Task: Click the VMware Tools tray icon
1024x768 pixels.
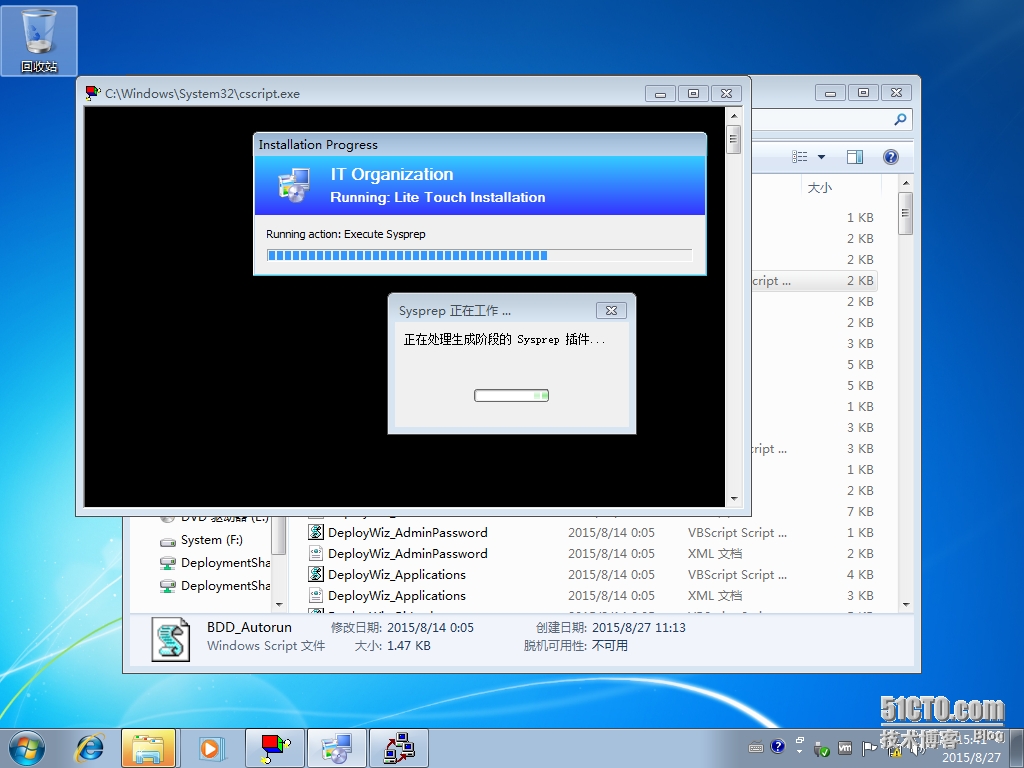Action: click(x=845, y=748)
